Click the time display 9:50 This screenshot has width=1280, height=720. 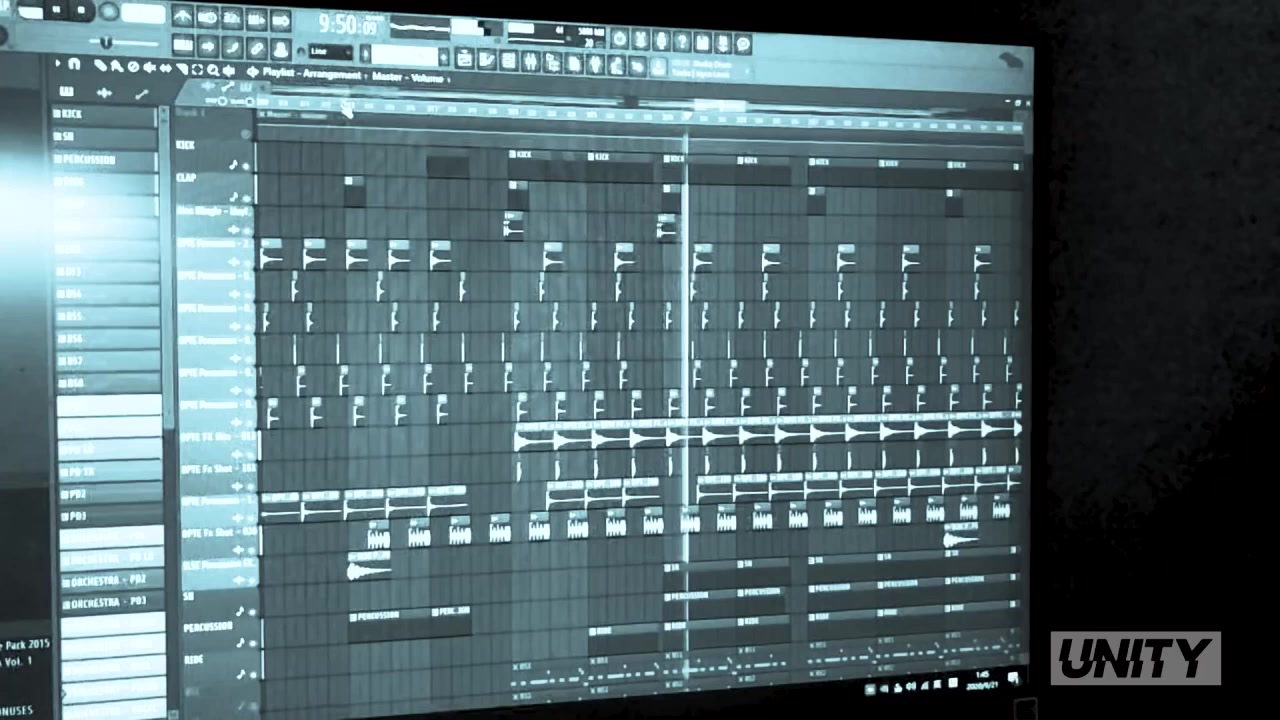[x=347, y=23]
